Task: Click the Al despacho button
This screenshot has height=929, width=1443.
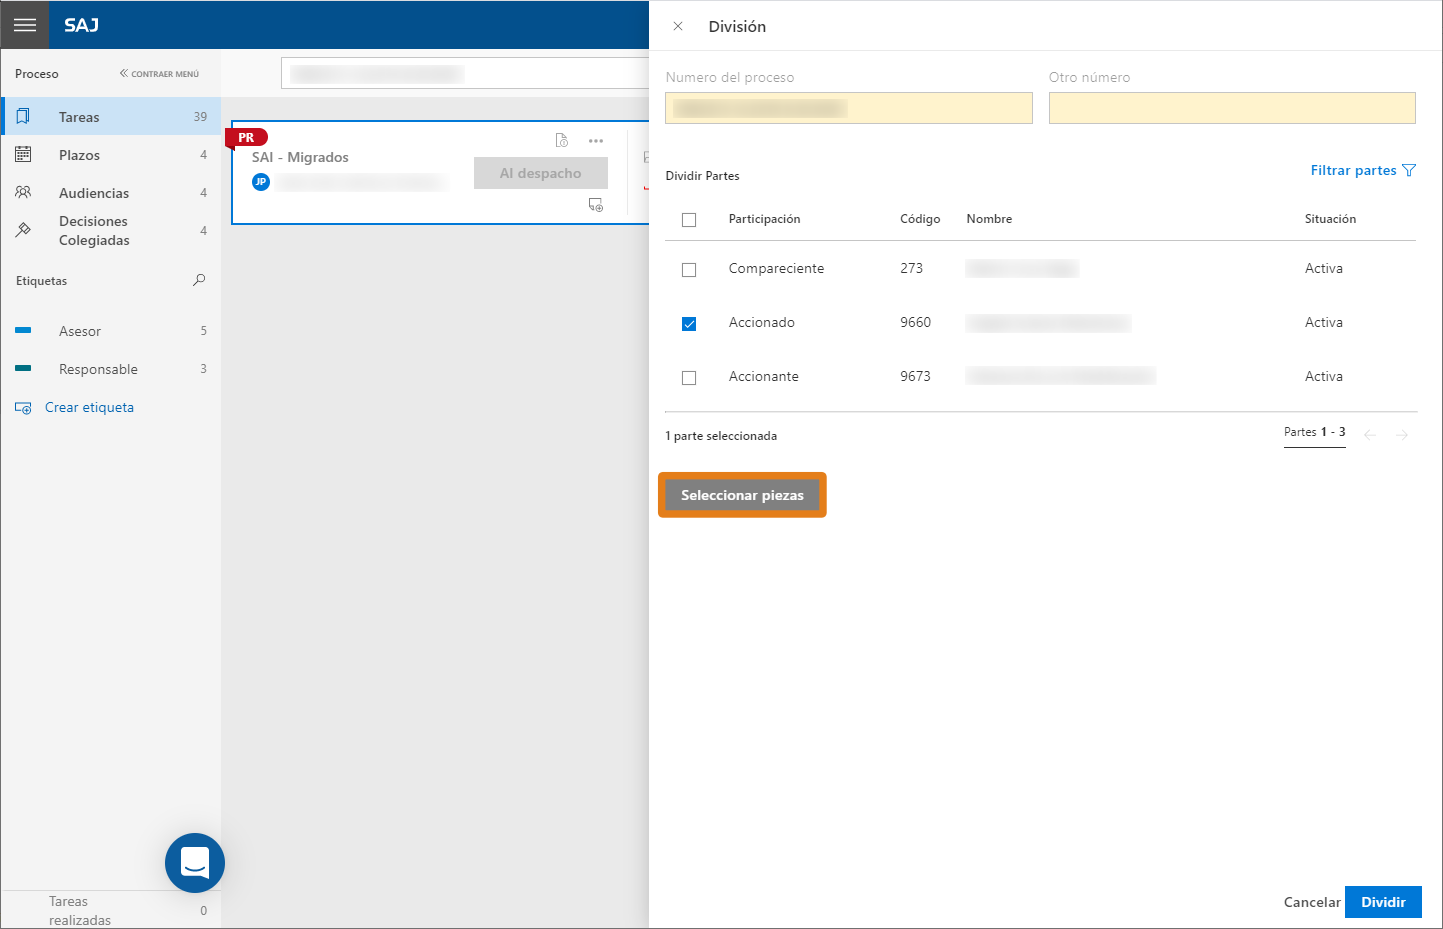Action: tap(541, 173)
